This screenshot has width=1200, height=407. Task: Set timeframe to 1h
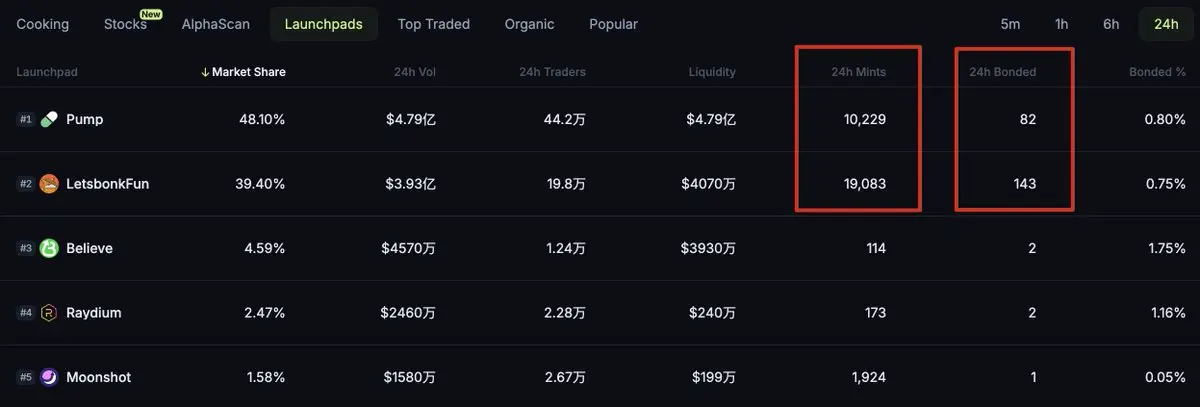1061,24
